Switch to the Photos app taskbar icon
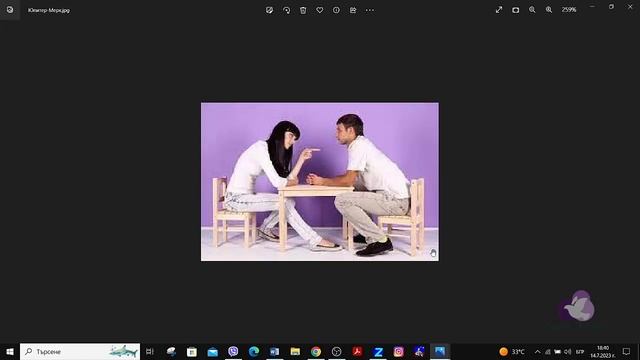This screenshot has height=360, width=640. [x=440, y=351]
